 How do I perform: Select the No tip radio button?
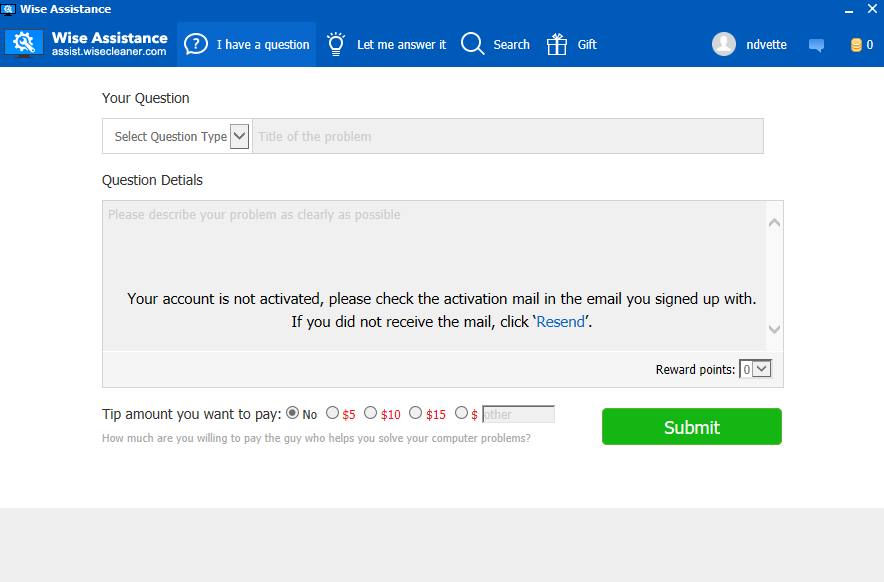(x=293, y=413)
